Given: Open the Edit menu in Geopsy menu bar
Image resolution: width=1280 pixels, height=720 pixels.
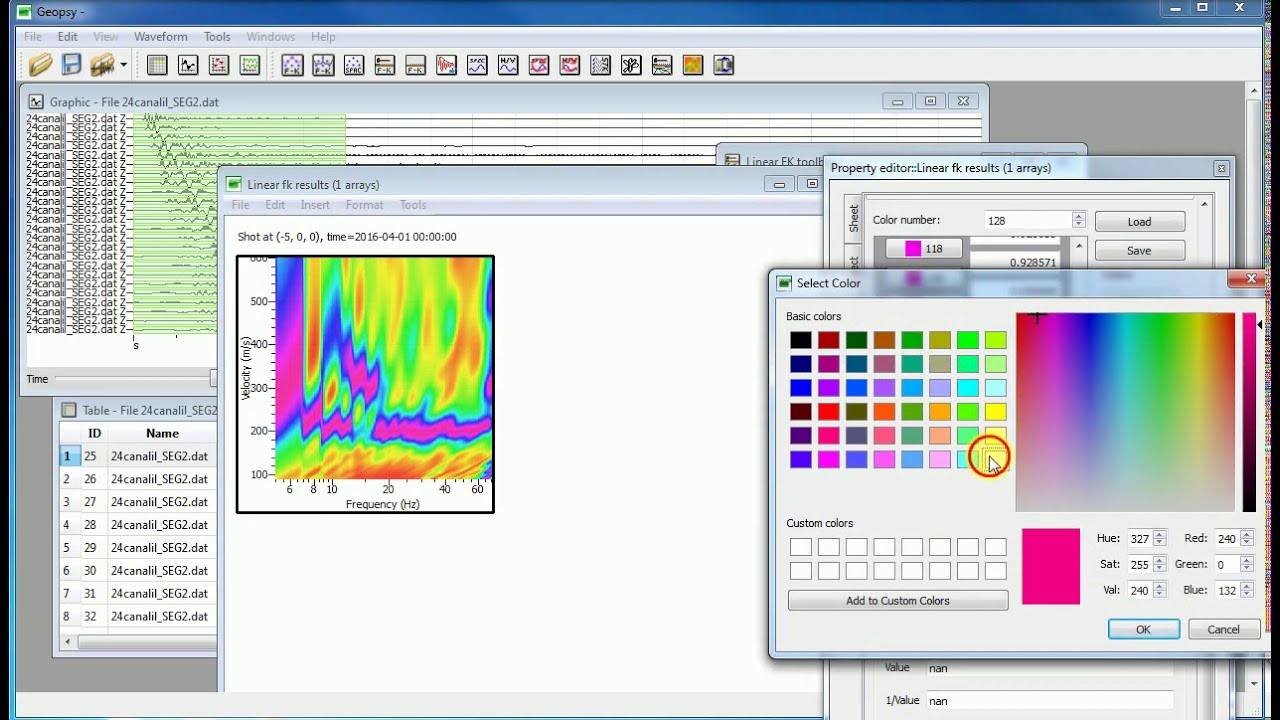Looking at the screenshot, I should point(67,37).
